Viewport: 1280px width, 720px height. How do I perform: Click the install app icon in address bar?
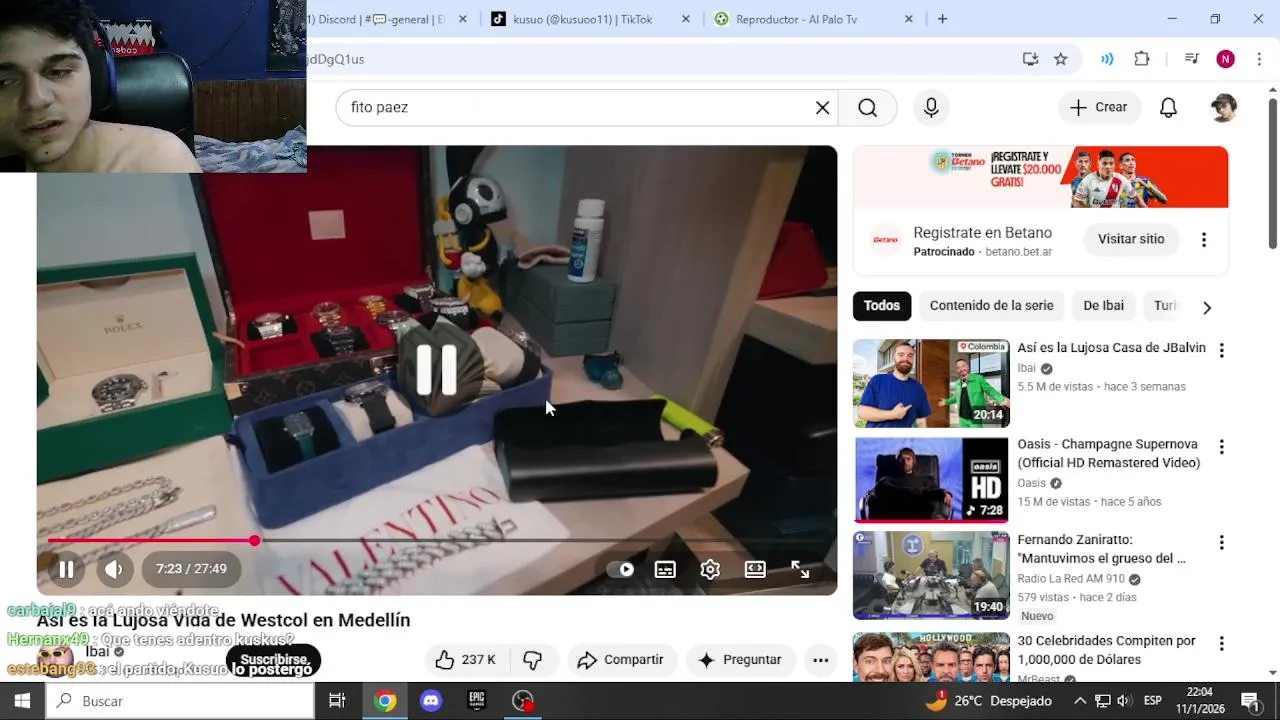[1030, 59]
